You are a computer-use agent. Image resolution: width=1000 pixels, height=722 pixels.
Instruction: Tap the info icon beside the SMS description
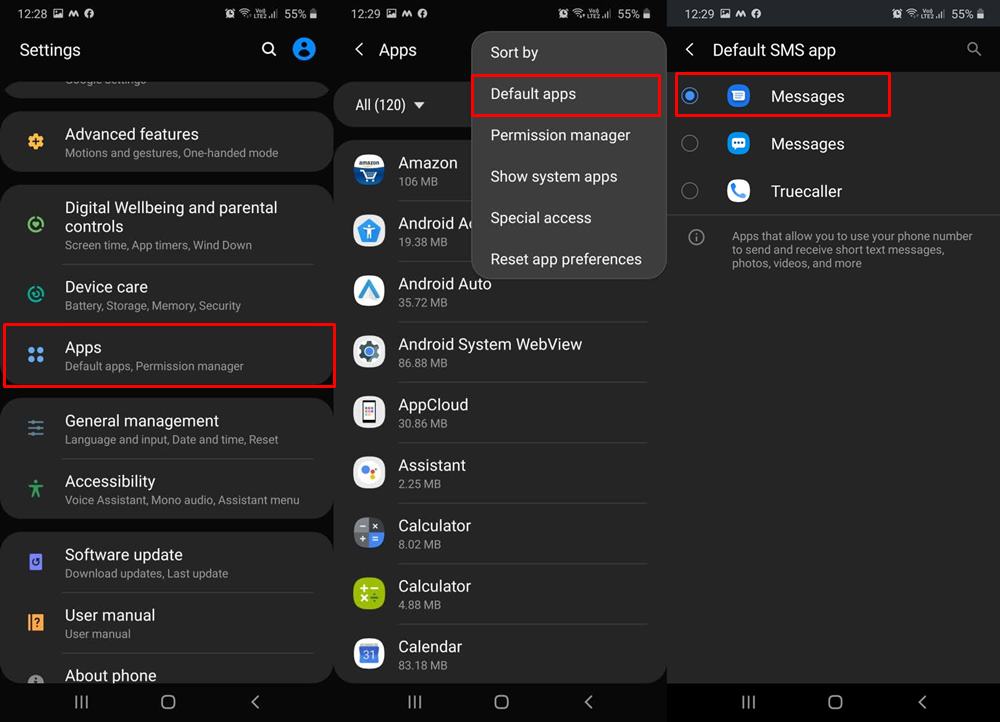point(696,237)
